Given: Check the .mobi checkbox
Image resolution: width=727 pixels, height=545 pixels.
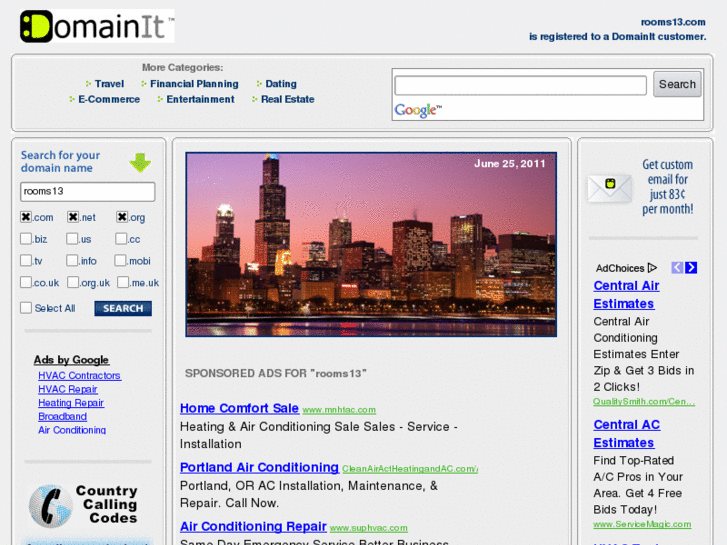Looking at the screenshot, I should point(121,260).
